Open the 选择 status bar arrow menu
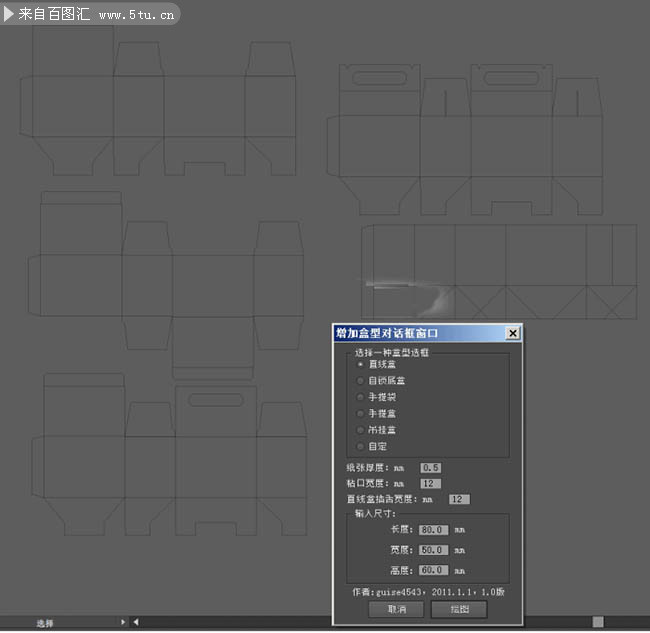The image size is (650, 633). (x=124, y=622)
